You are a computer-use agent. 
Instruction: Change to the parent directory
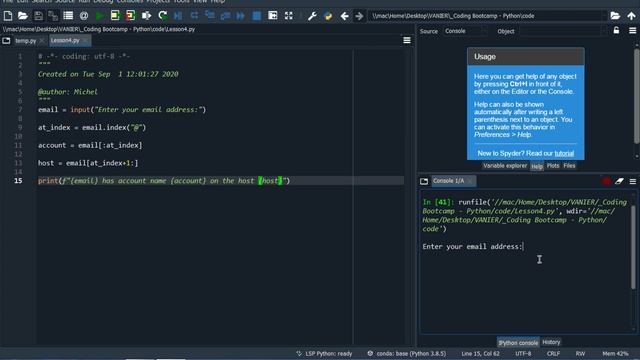pyautogui.click(x=631, y=16)
